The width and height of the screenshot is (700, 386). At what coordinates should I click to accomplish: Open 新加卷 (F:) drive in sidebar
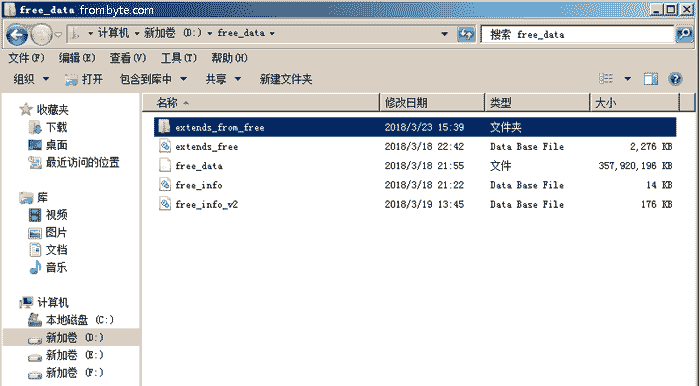click(75, 373)
